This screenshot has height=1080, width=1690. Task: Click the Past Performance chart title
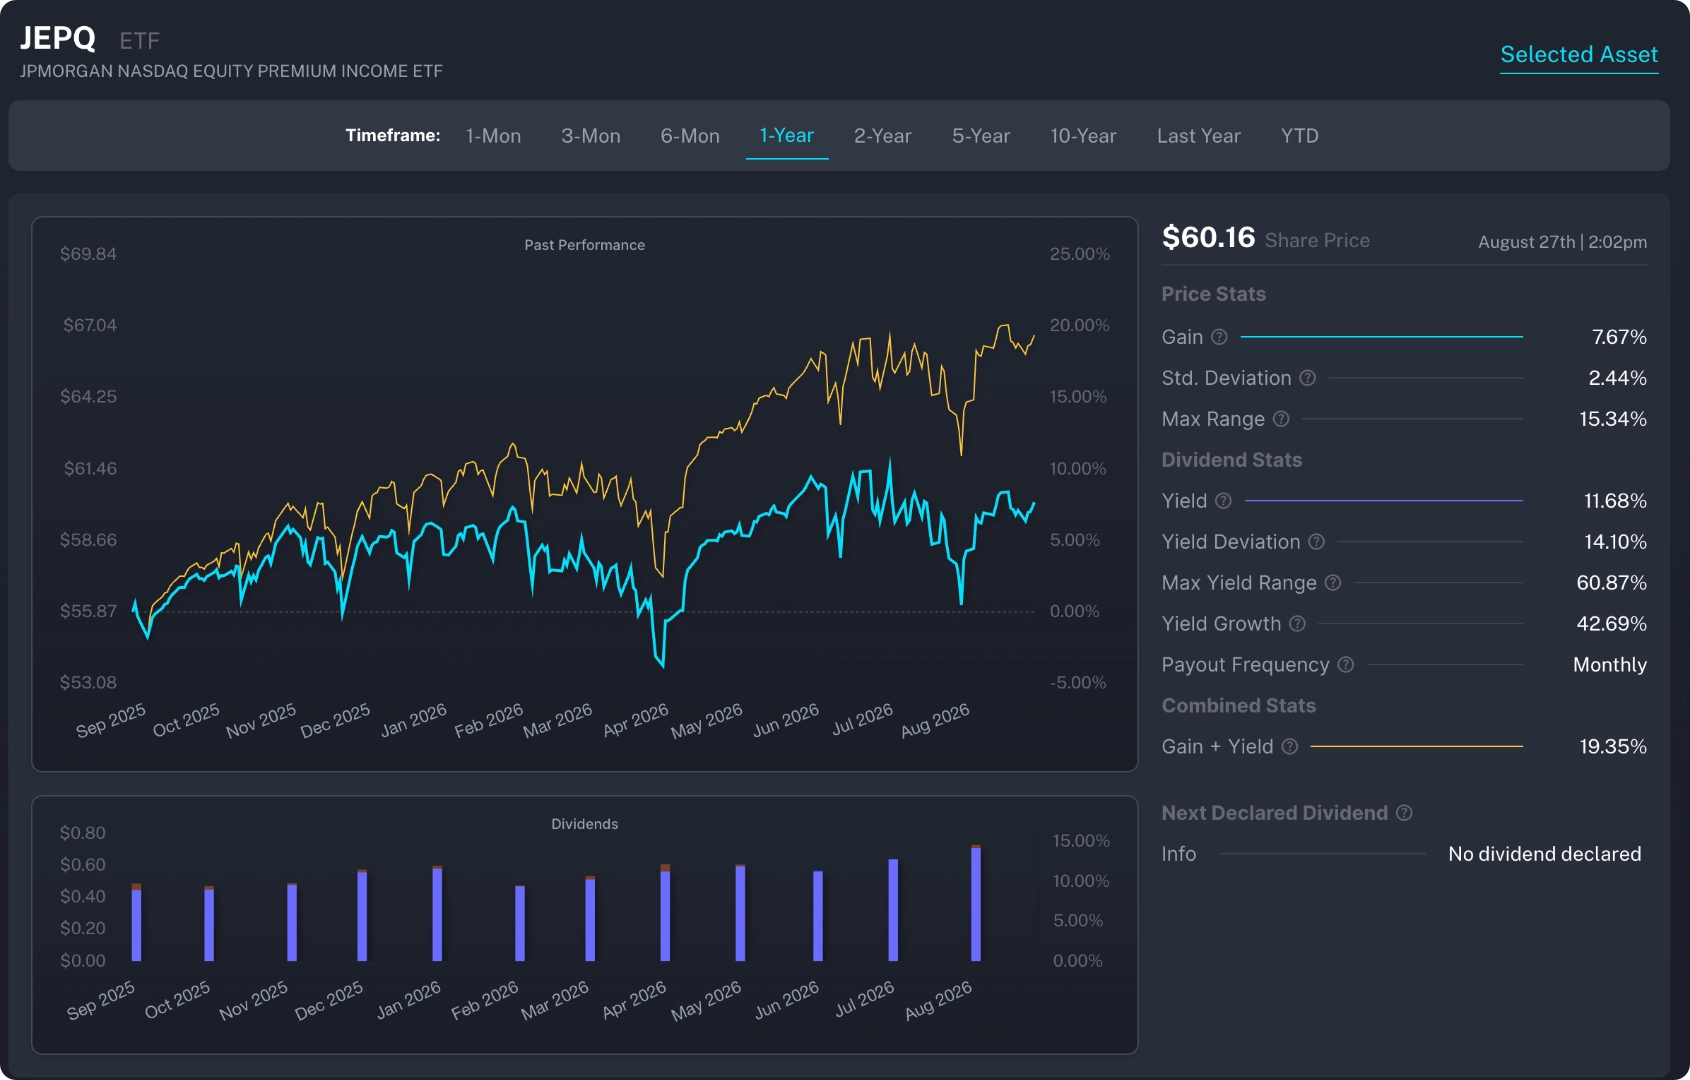click(585, 245)
